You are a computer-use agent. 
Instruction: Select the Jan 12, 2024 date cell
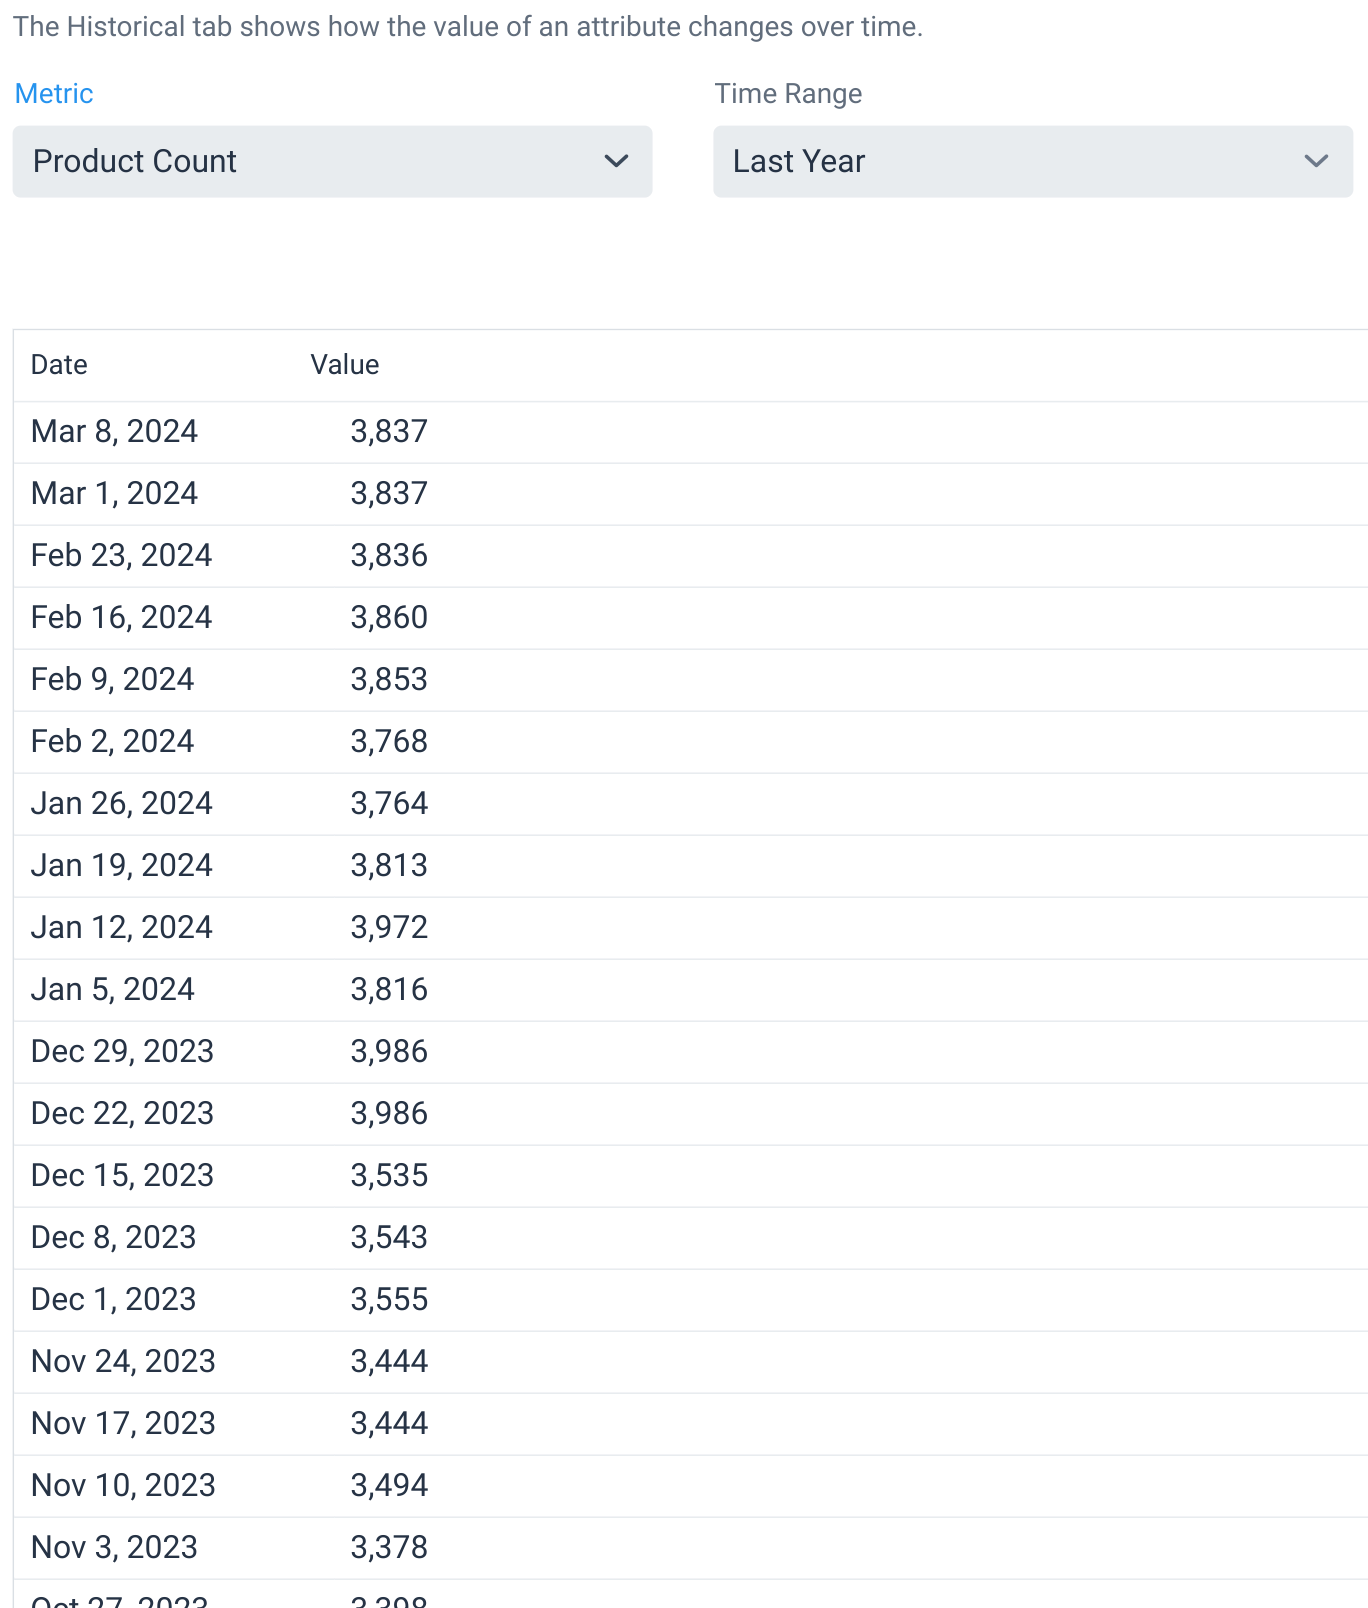click(122, 928)
